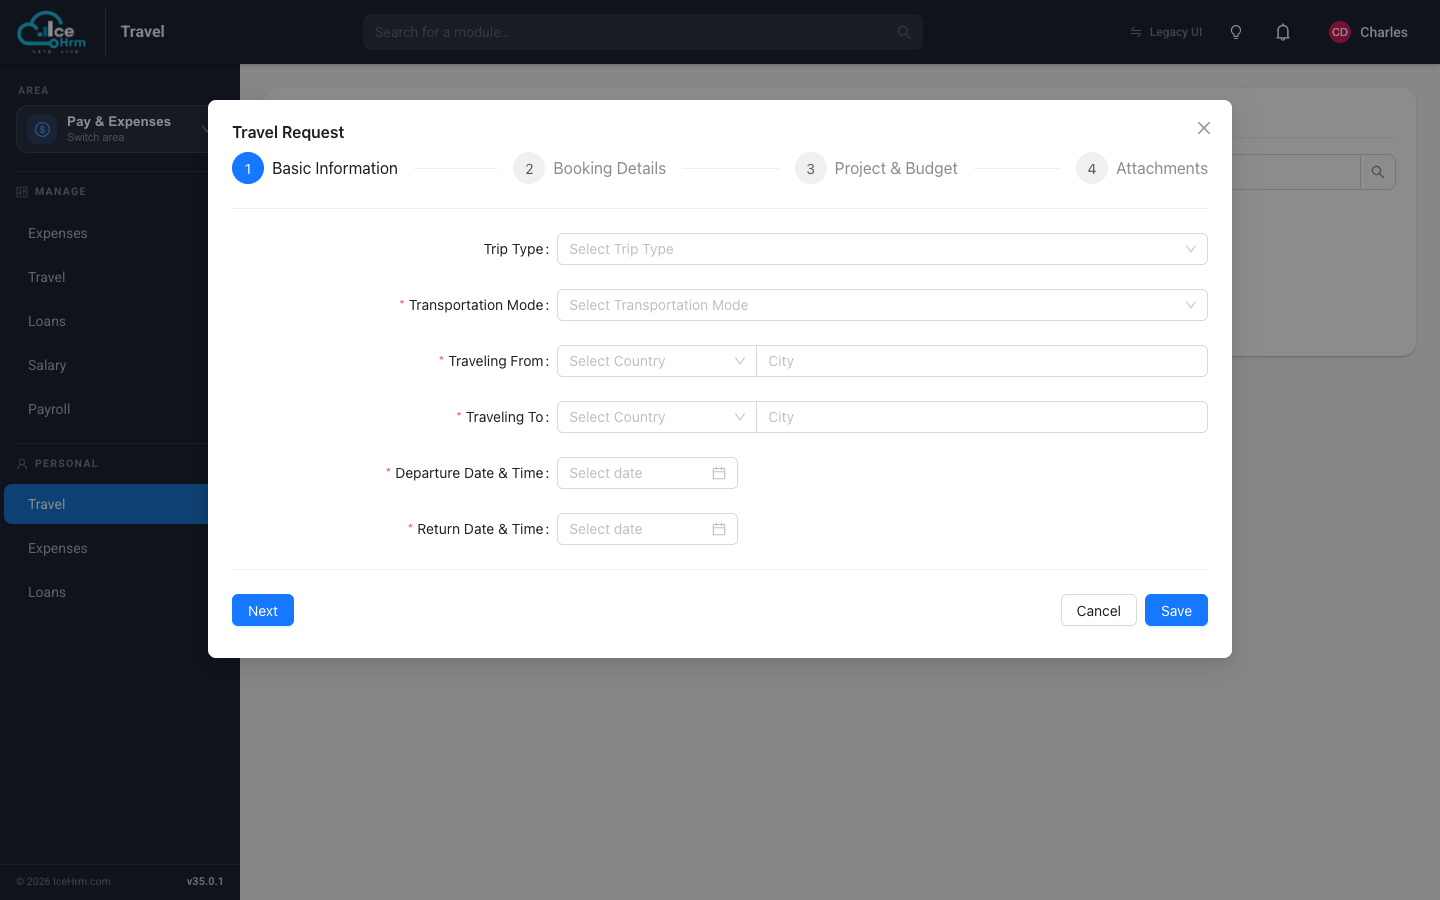Click the Traveling To City field
Viewport: 1440px width, 900px height.
point(982,417)
